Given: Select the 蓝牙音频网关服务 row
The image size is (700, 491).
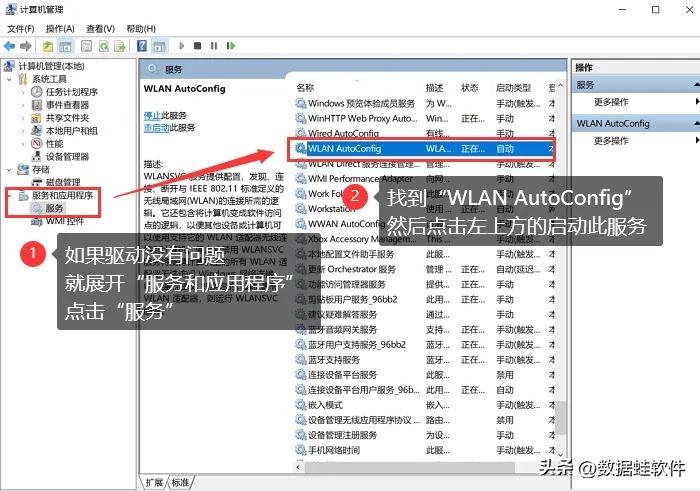Looking at the screenshot, I should click(424, 329).
